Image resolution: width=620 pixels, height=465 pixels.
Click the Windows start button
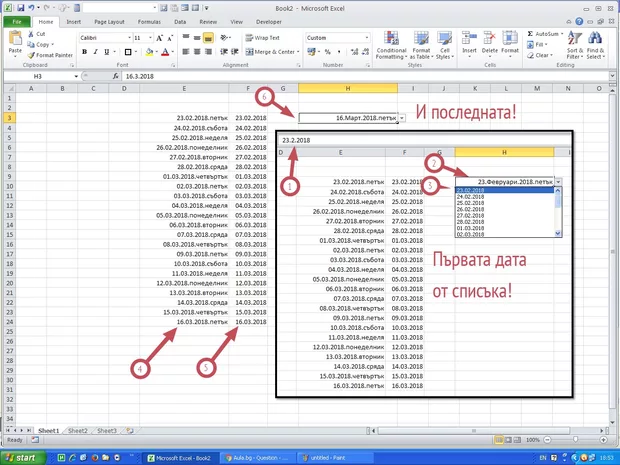tap(22, 457)
